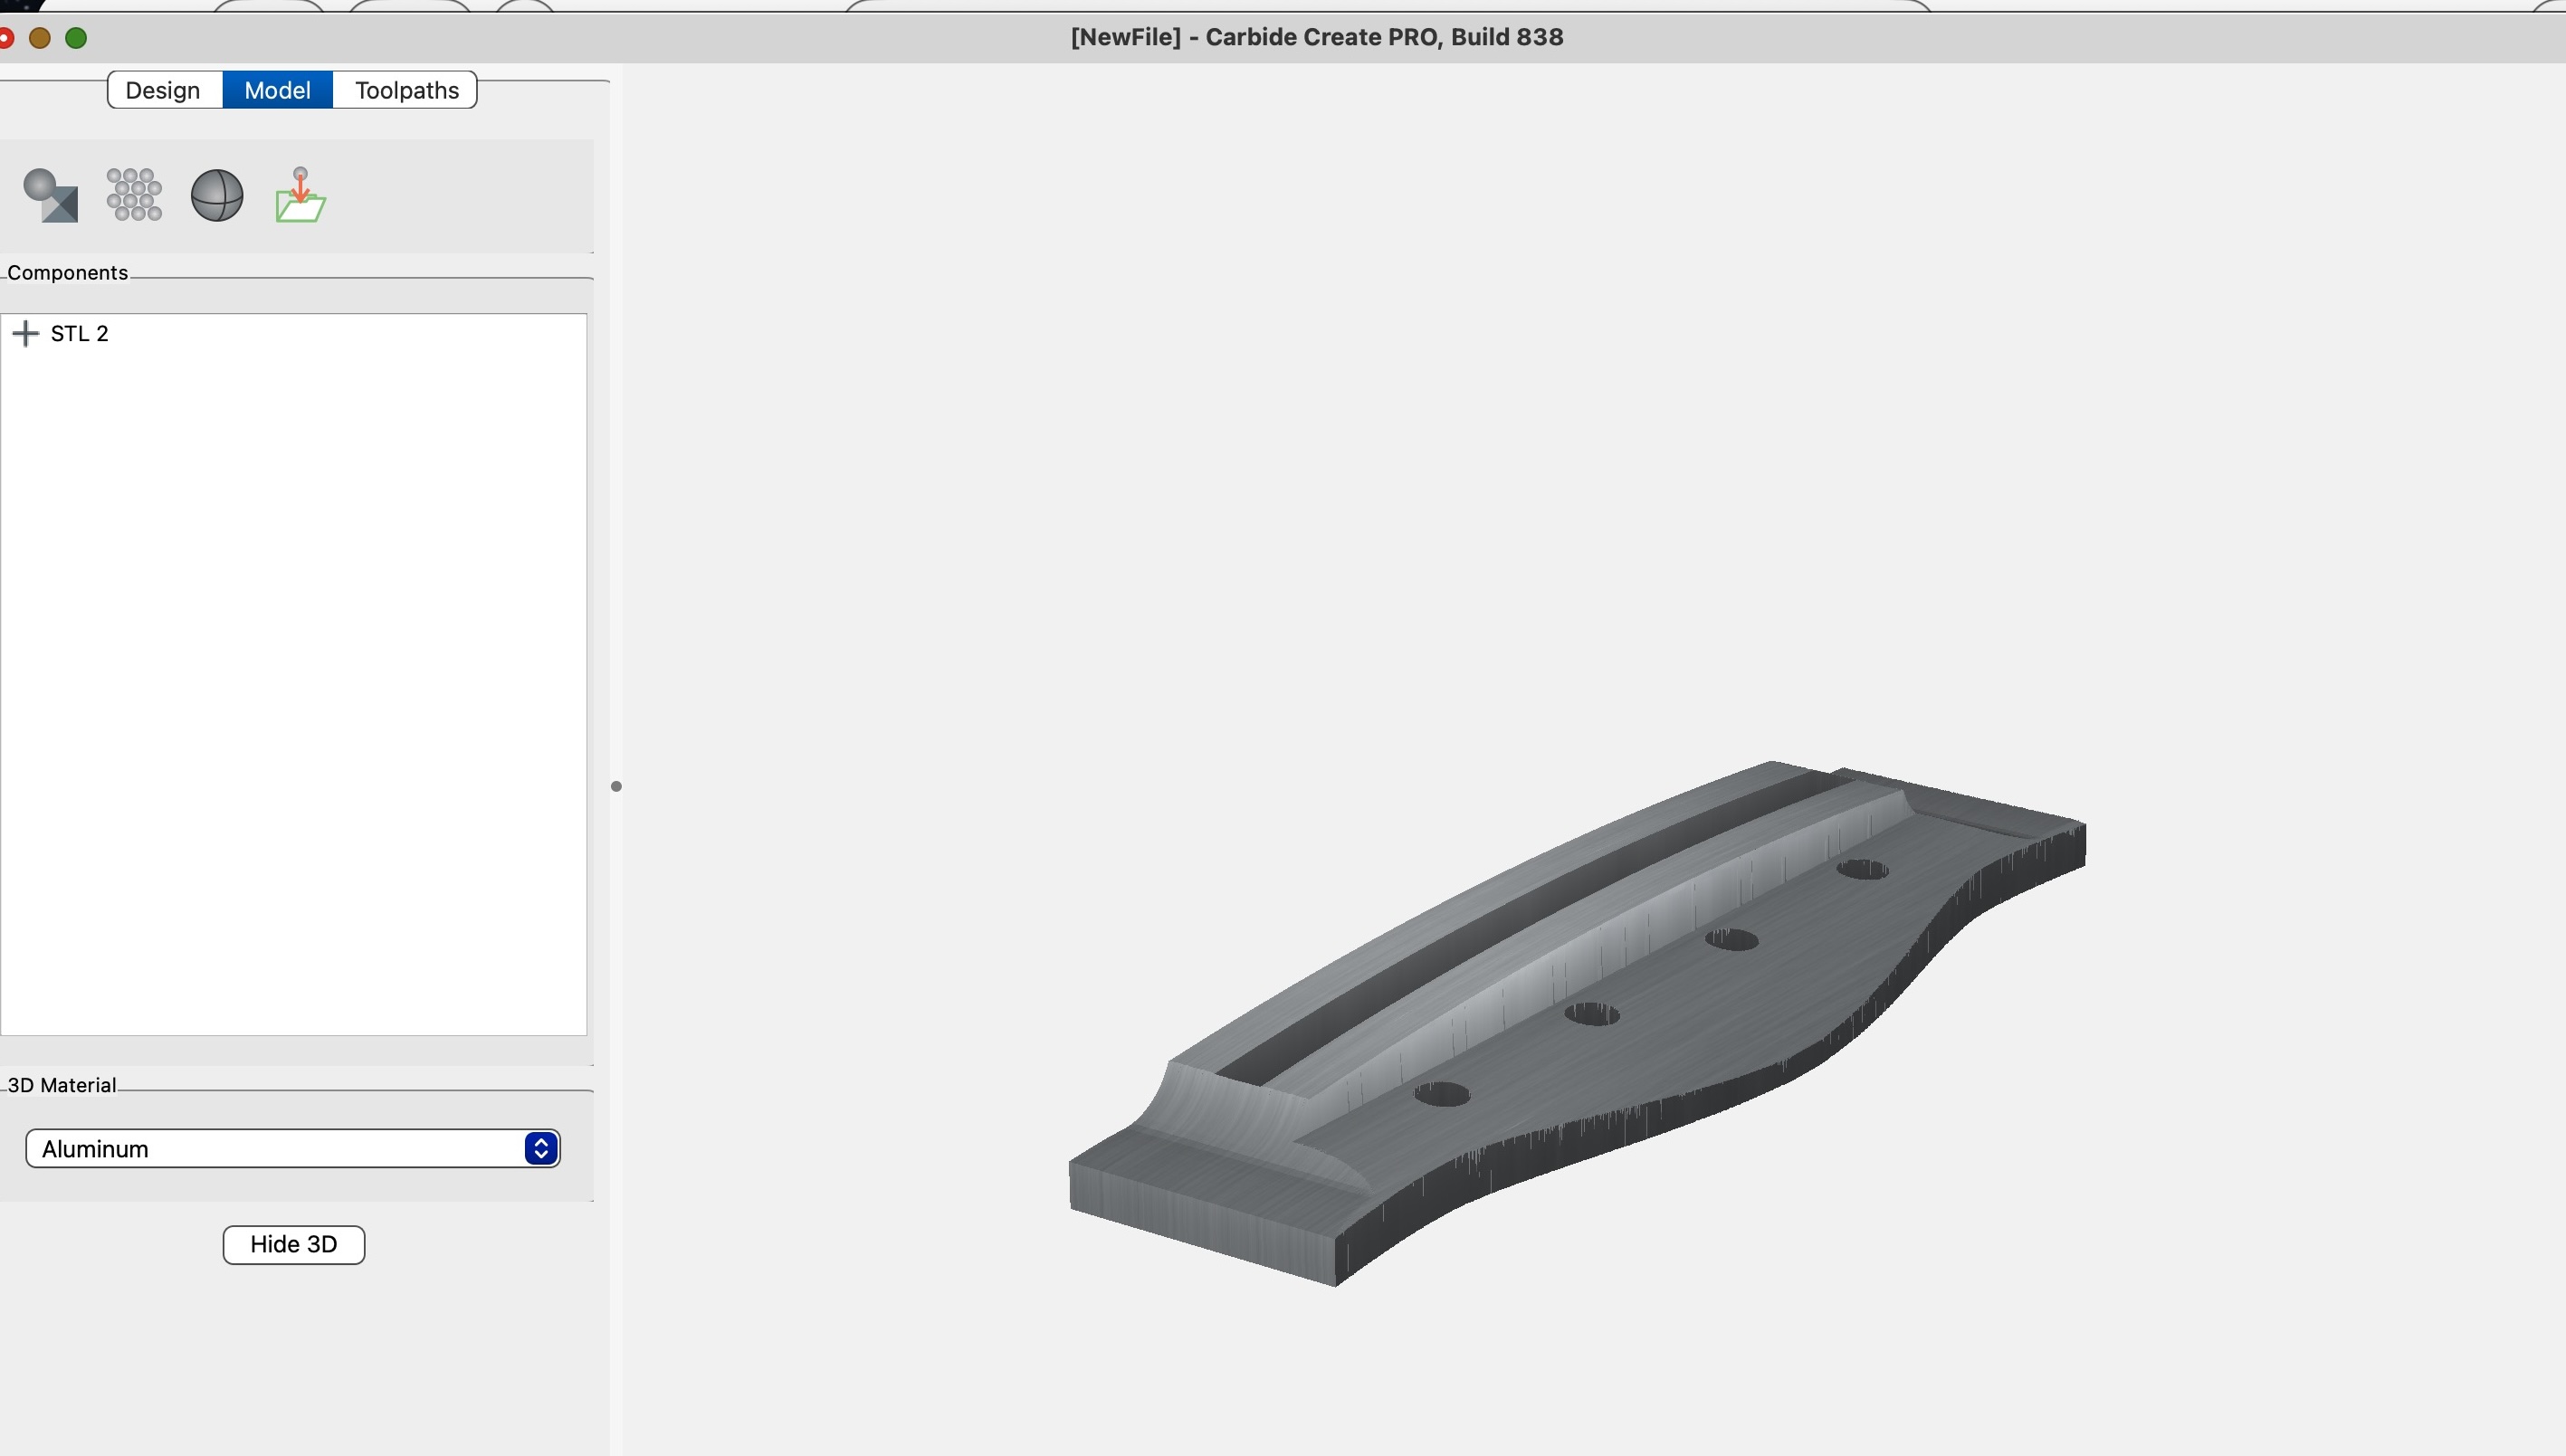Click the panel splitter handle dot
Screen dimensions: 2566x1456
click(x=616, y=786)
